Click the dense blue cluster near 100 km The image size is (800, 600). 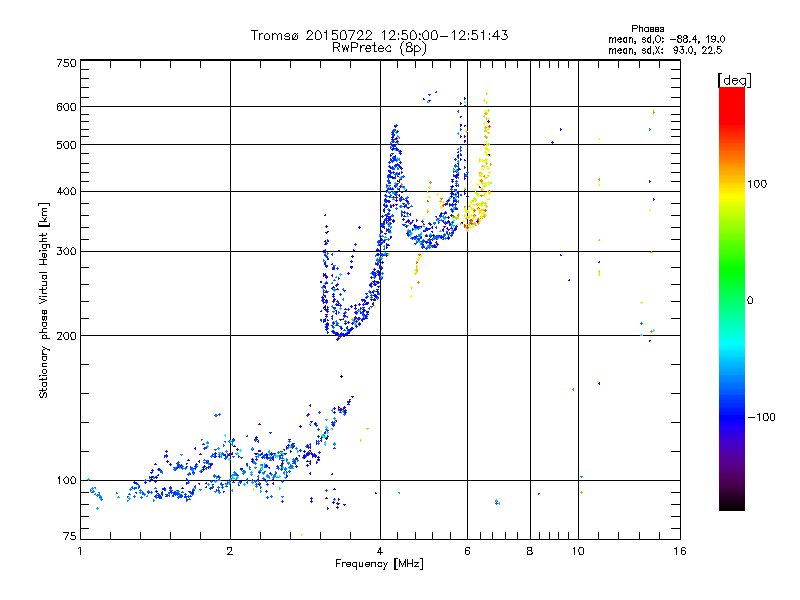click(x=180, y=490)
